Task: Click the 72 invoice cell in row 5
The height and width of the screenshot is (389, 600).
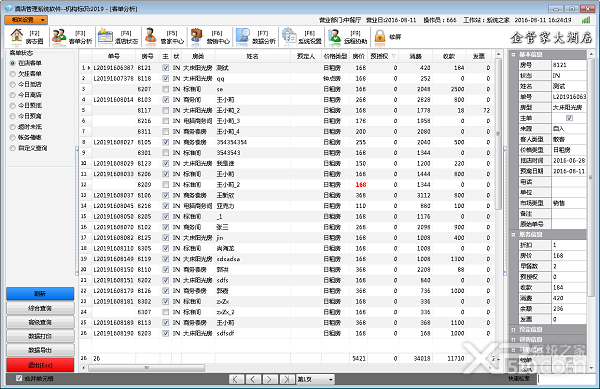Action: 479,110
